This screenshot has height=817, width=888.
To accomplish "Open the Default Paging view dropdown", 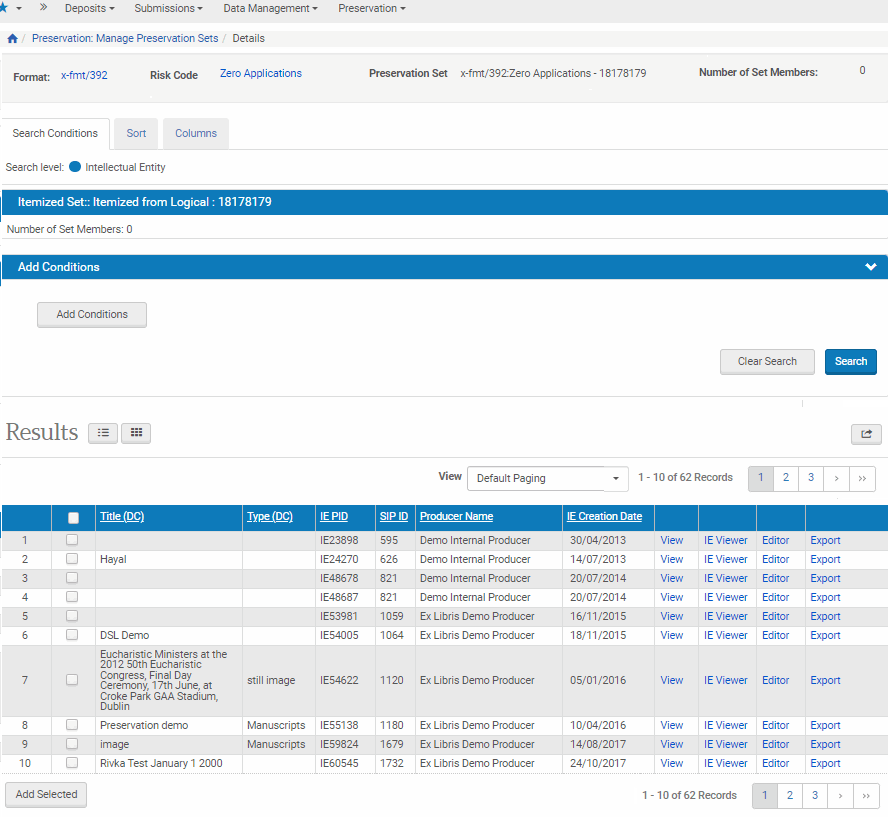I will pos(547,478).
